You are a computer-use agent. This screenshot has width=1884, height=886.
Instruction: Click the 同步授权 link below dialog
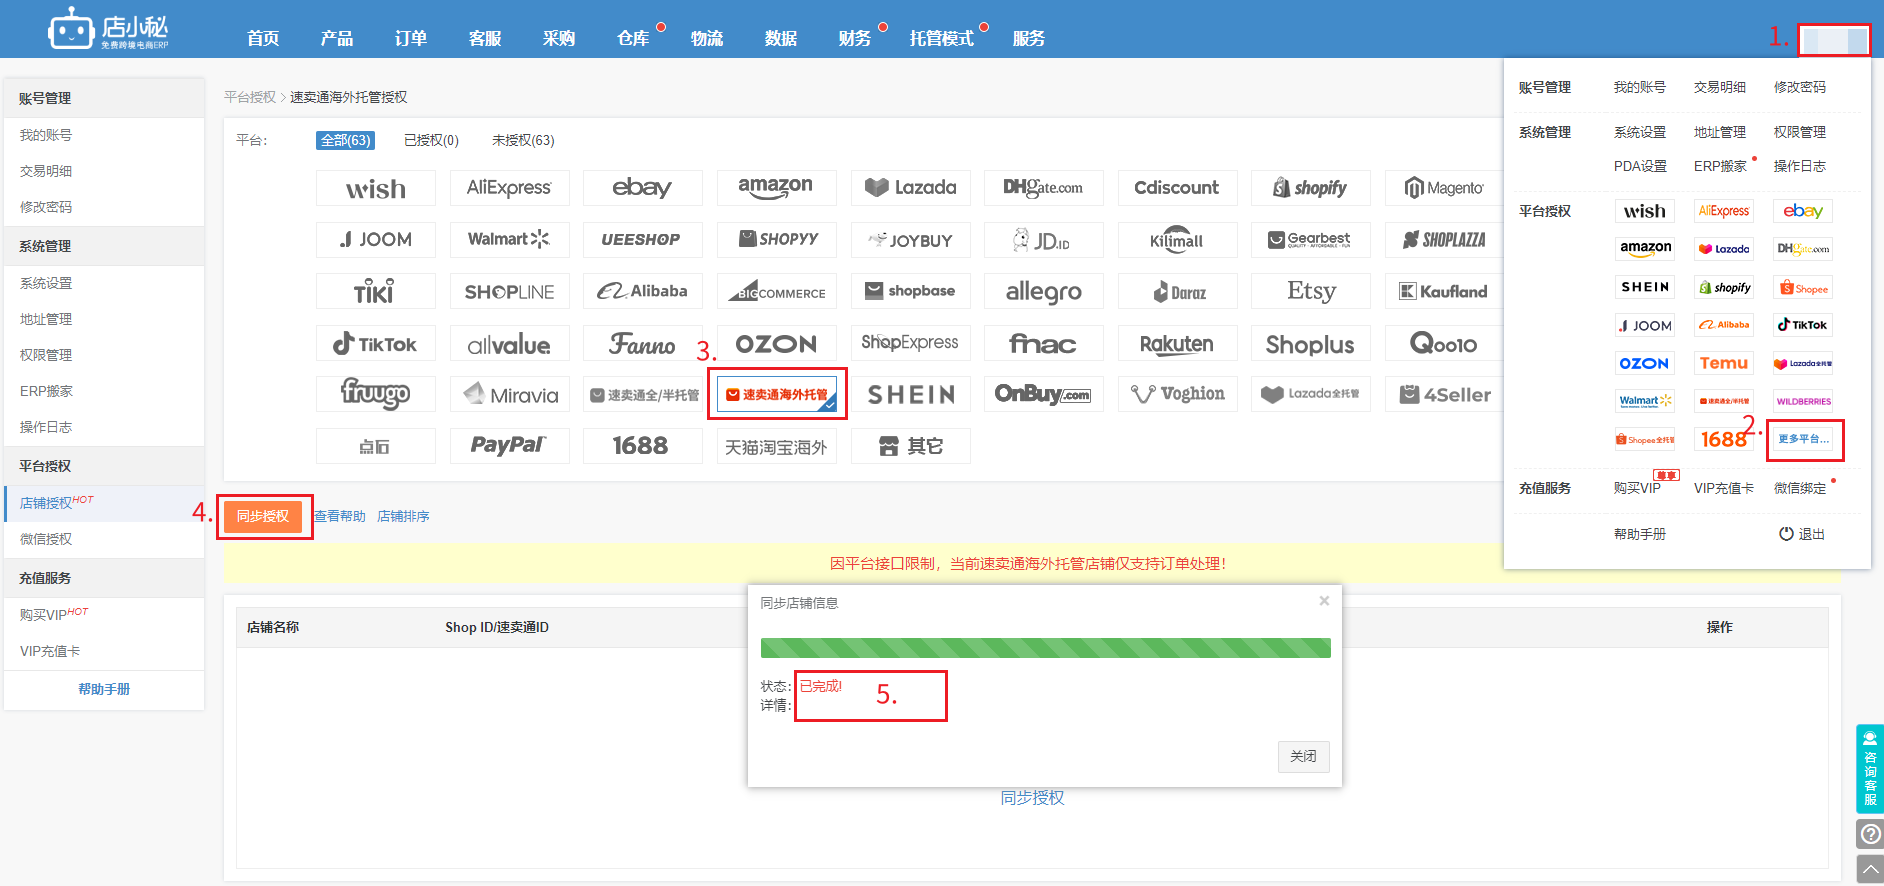1033,798
